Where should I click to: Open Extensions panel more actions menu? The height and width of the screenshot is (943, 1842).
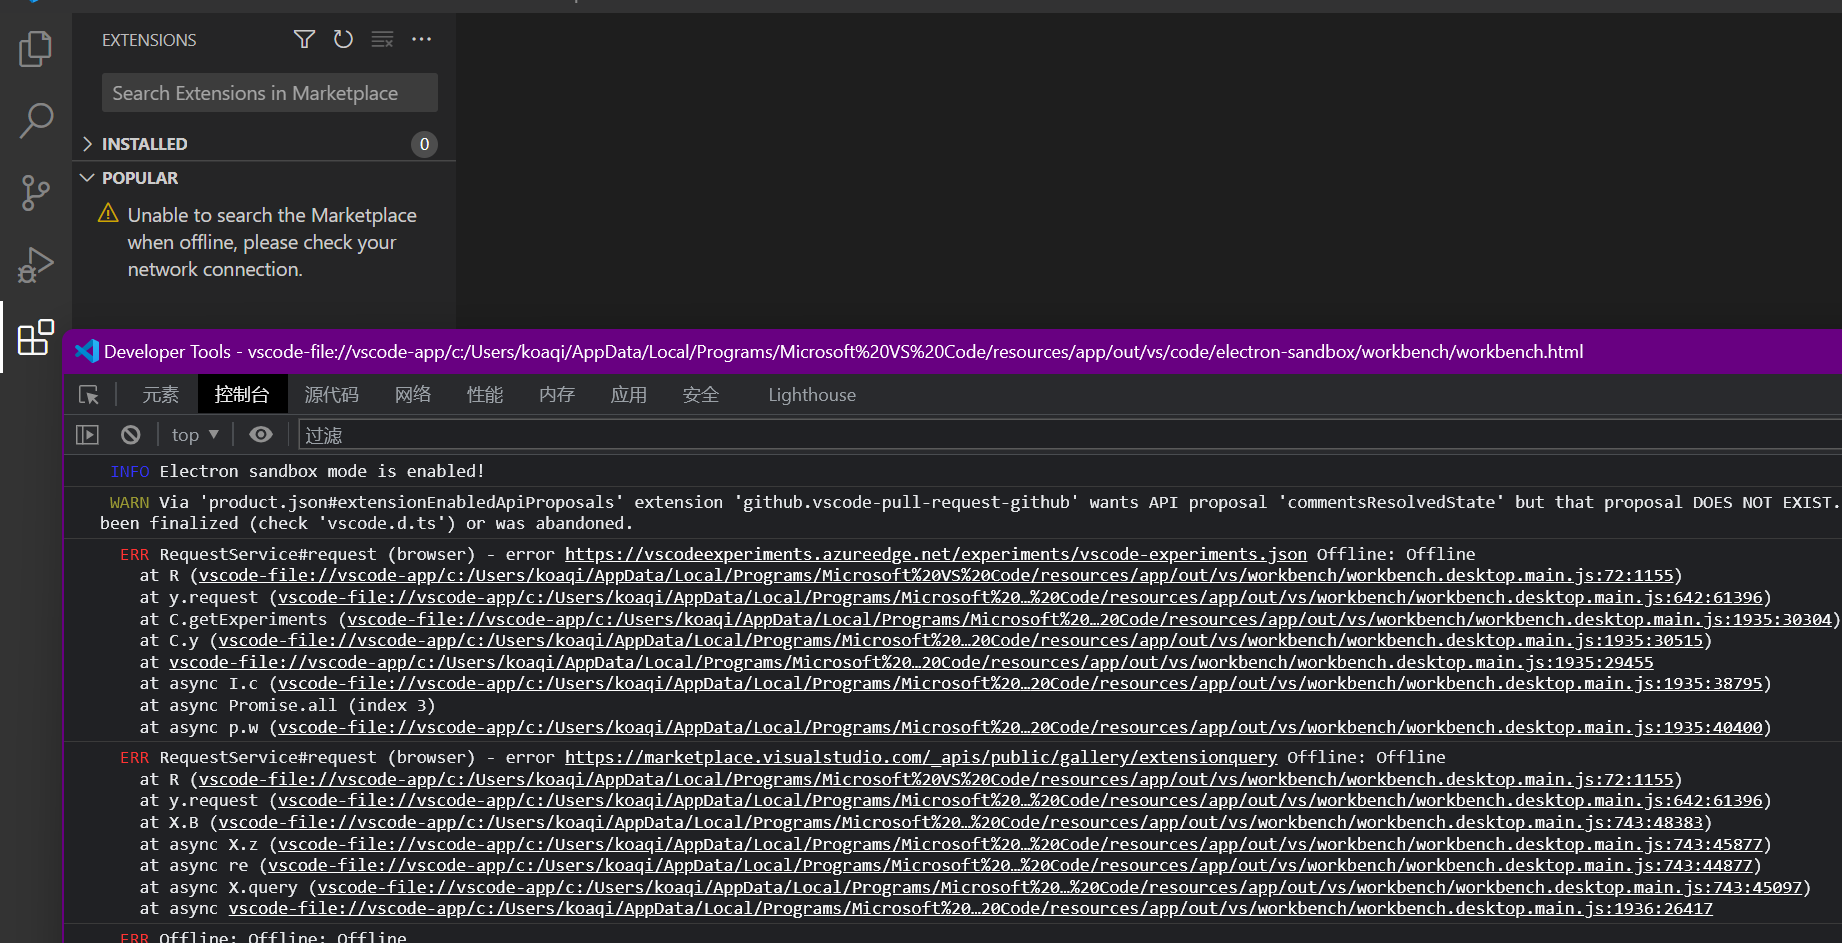(x=421, y=39)
